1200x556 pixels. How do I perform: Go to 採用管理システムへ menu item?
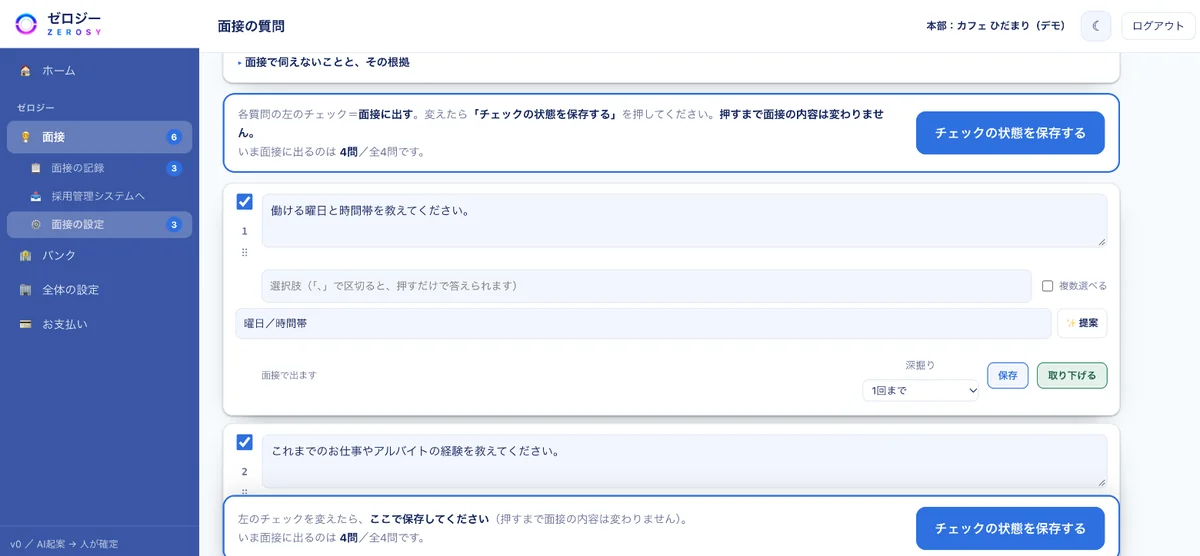(99, 196)
